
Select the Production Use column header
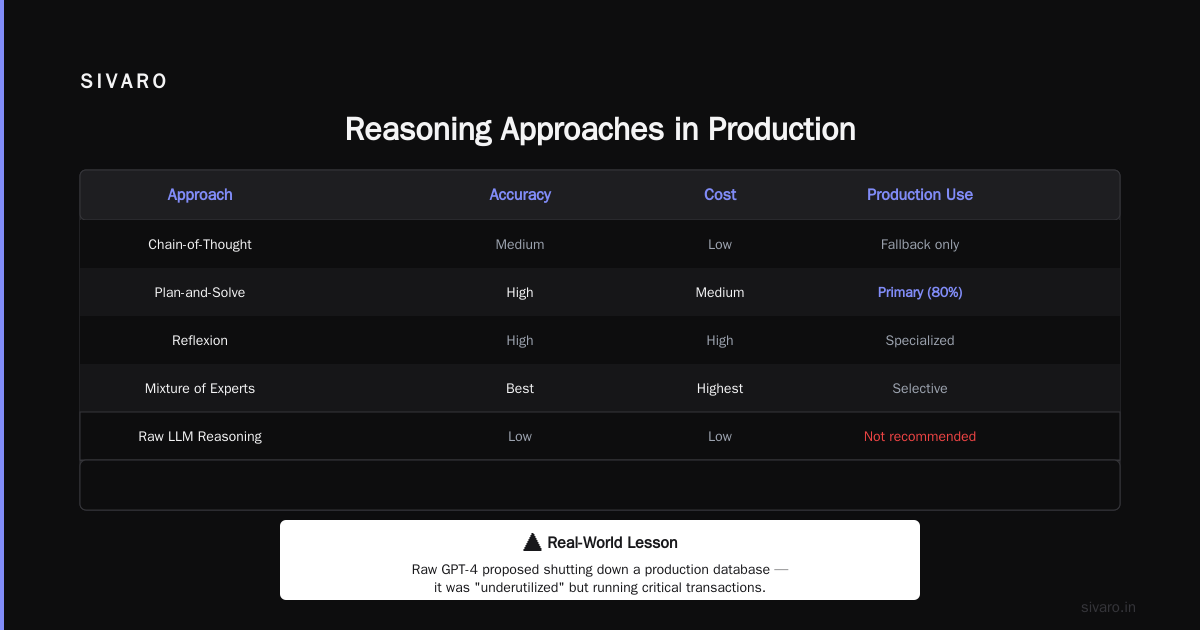[920, 195]
